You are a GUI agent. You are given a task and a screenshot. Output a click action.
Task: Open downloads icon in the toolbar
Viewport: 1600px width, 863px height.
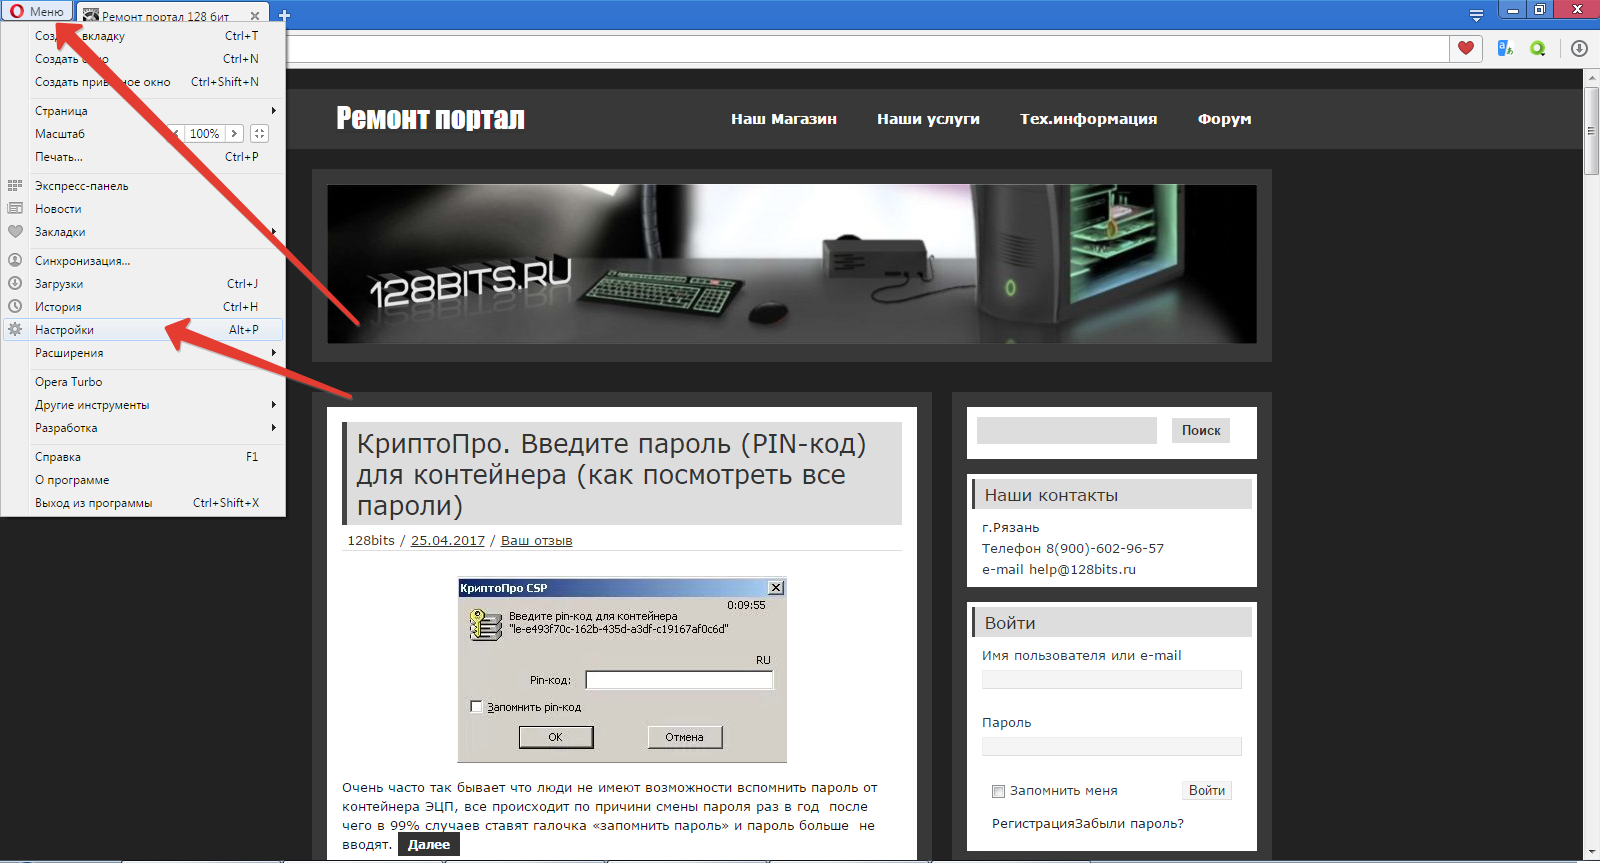pyautogui.click(x=1579, y=48)
